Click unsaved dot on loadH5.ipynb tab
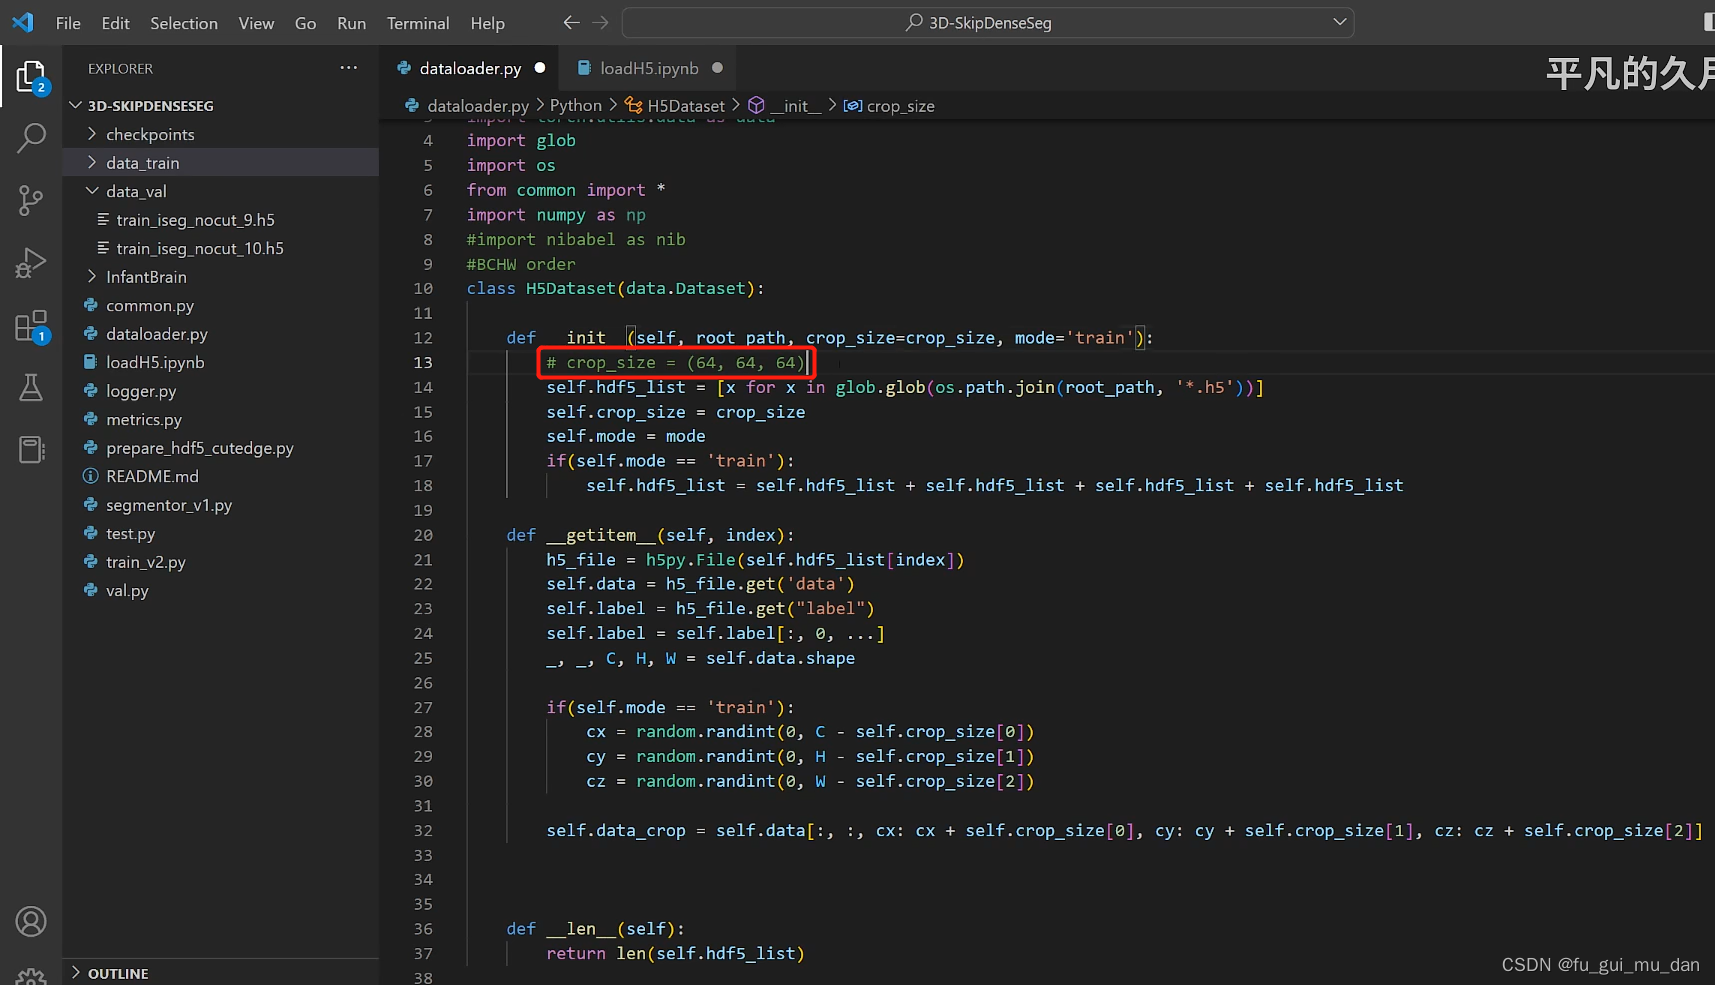Viewport: 1715px width, 985px height. (717, 68)
